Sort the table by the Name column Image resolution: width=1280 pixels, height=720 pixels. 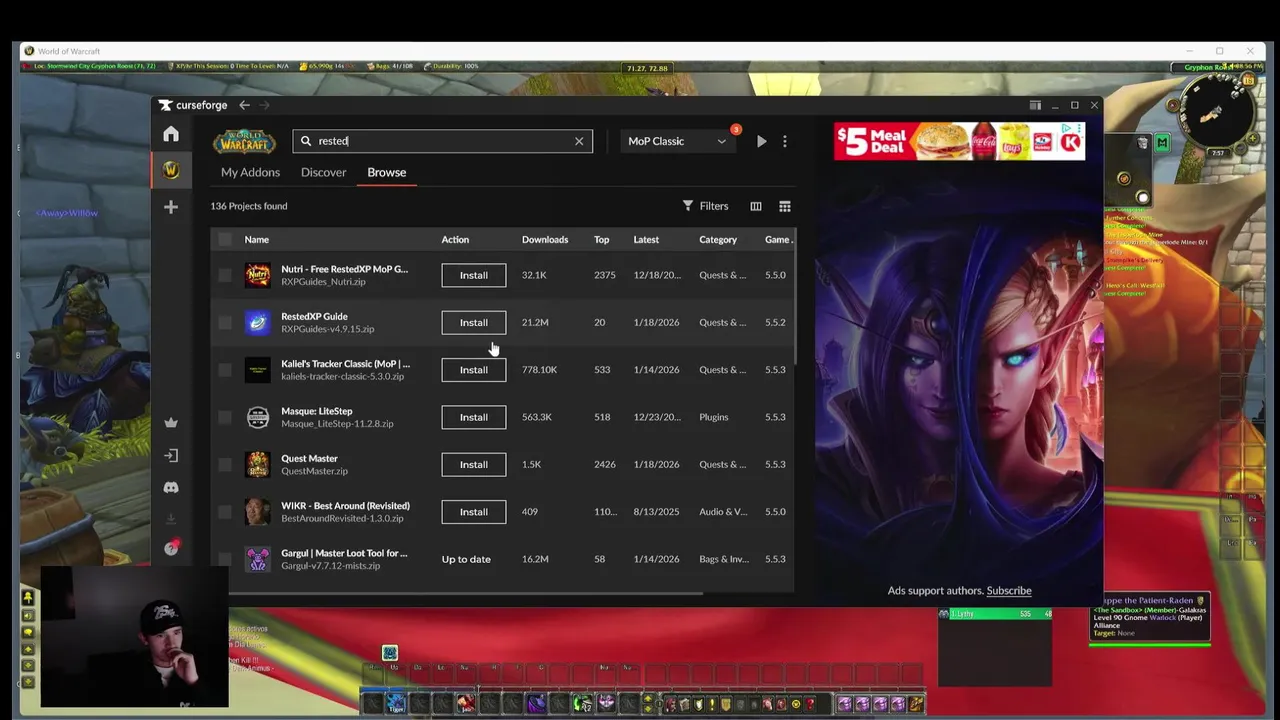point(257,239)
